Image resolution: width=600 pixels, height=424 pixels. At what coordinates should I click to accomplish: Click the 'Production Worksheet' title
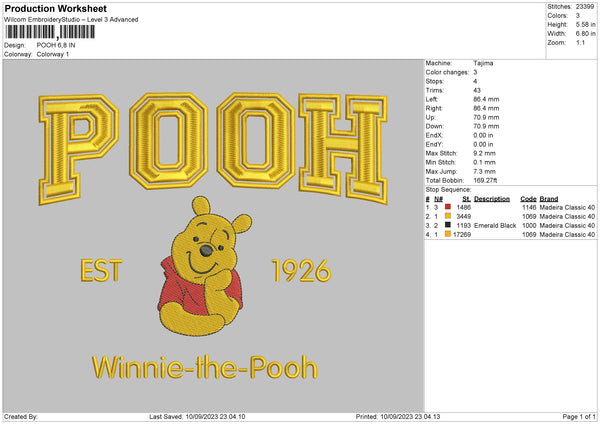coord(55,8)
